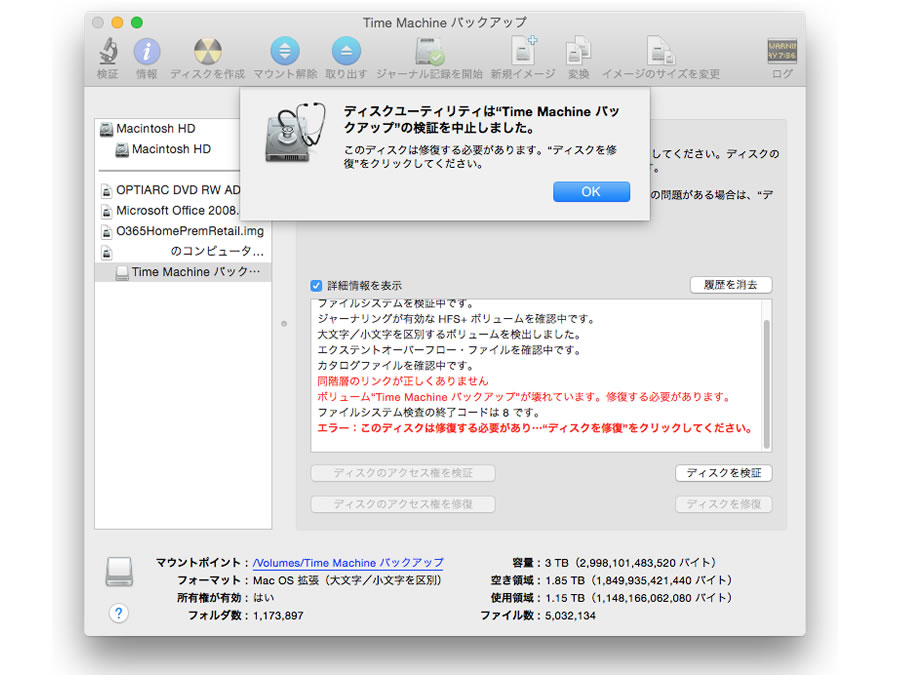This screenshot has width=900, height=675.
Task: Click log line カタログファイルを確認中です
Action: (x=395, y=366)
